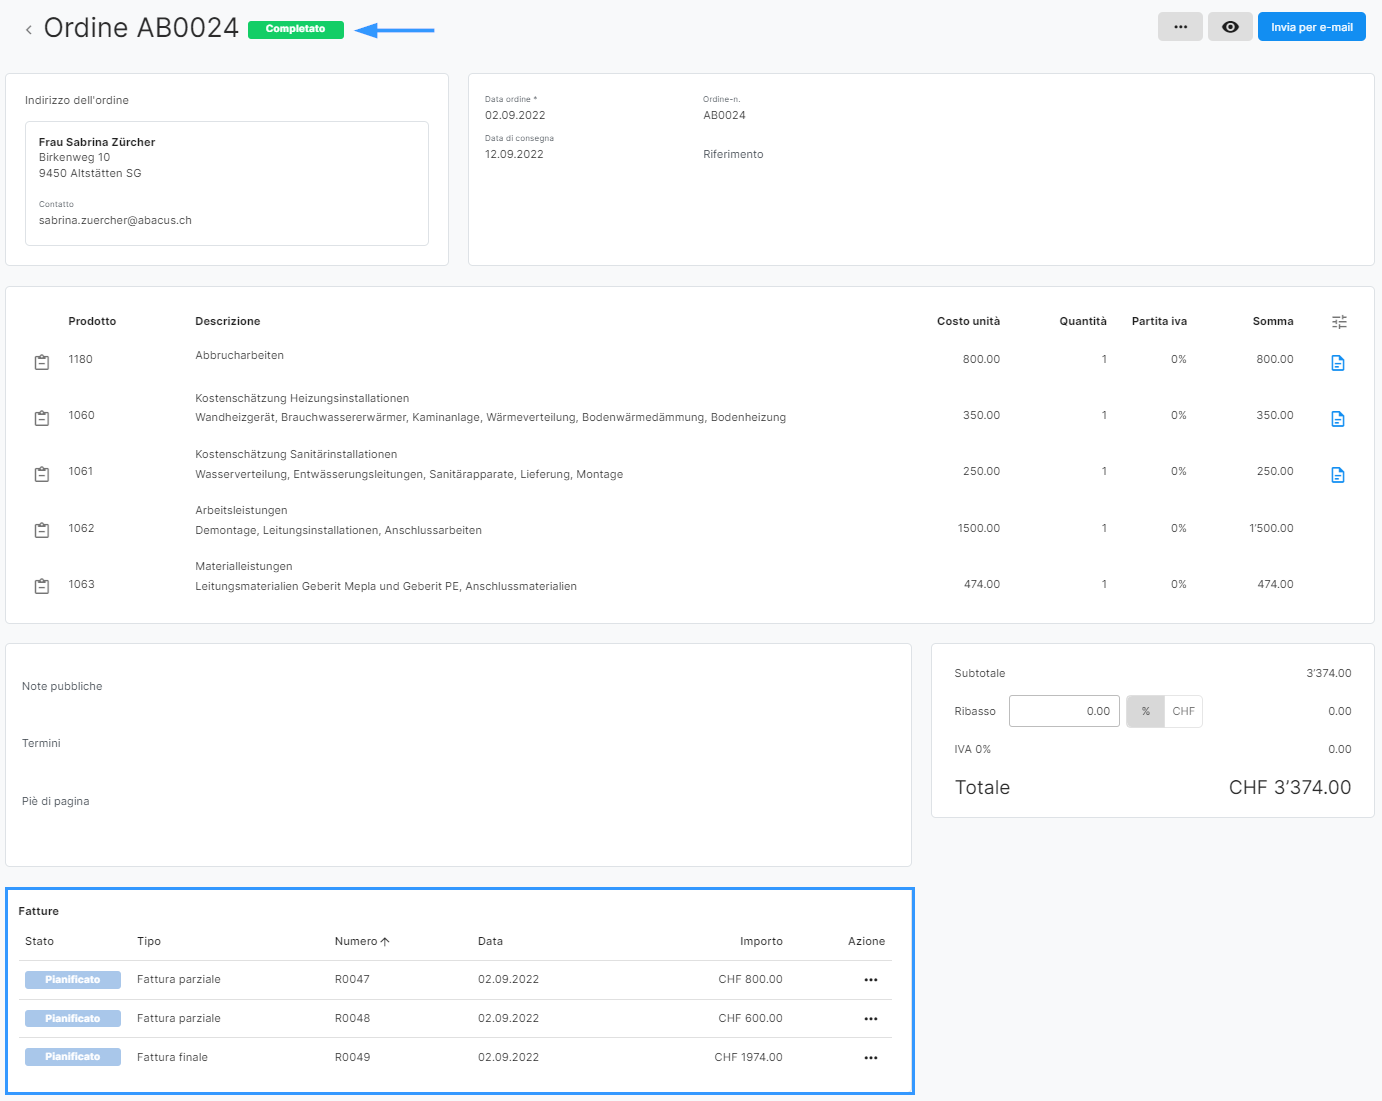Select percent mode for Ribasso discount
Image resolution: width=1382 pixels, height=1101 pixels.
click(1145, 712)
